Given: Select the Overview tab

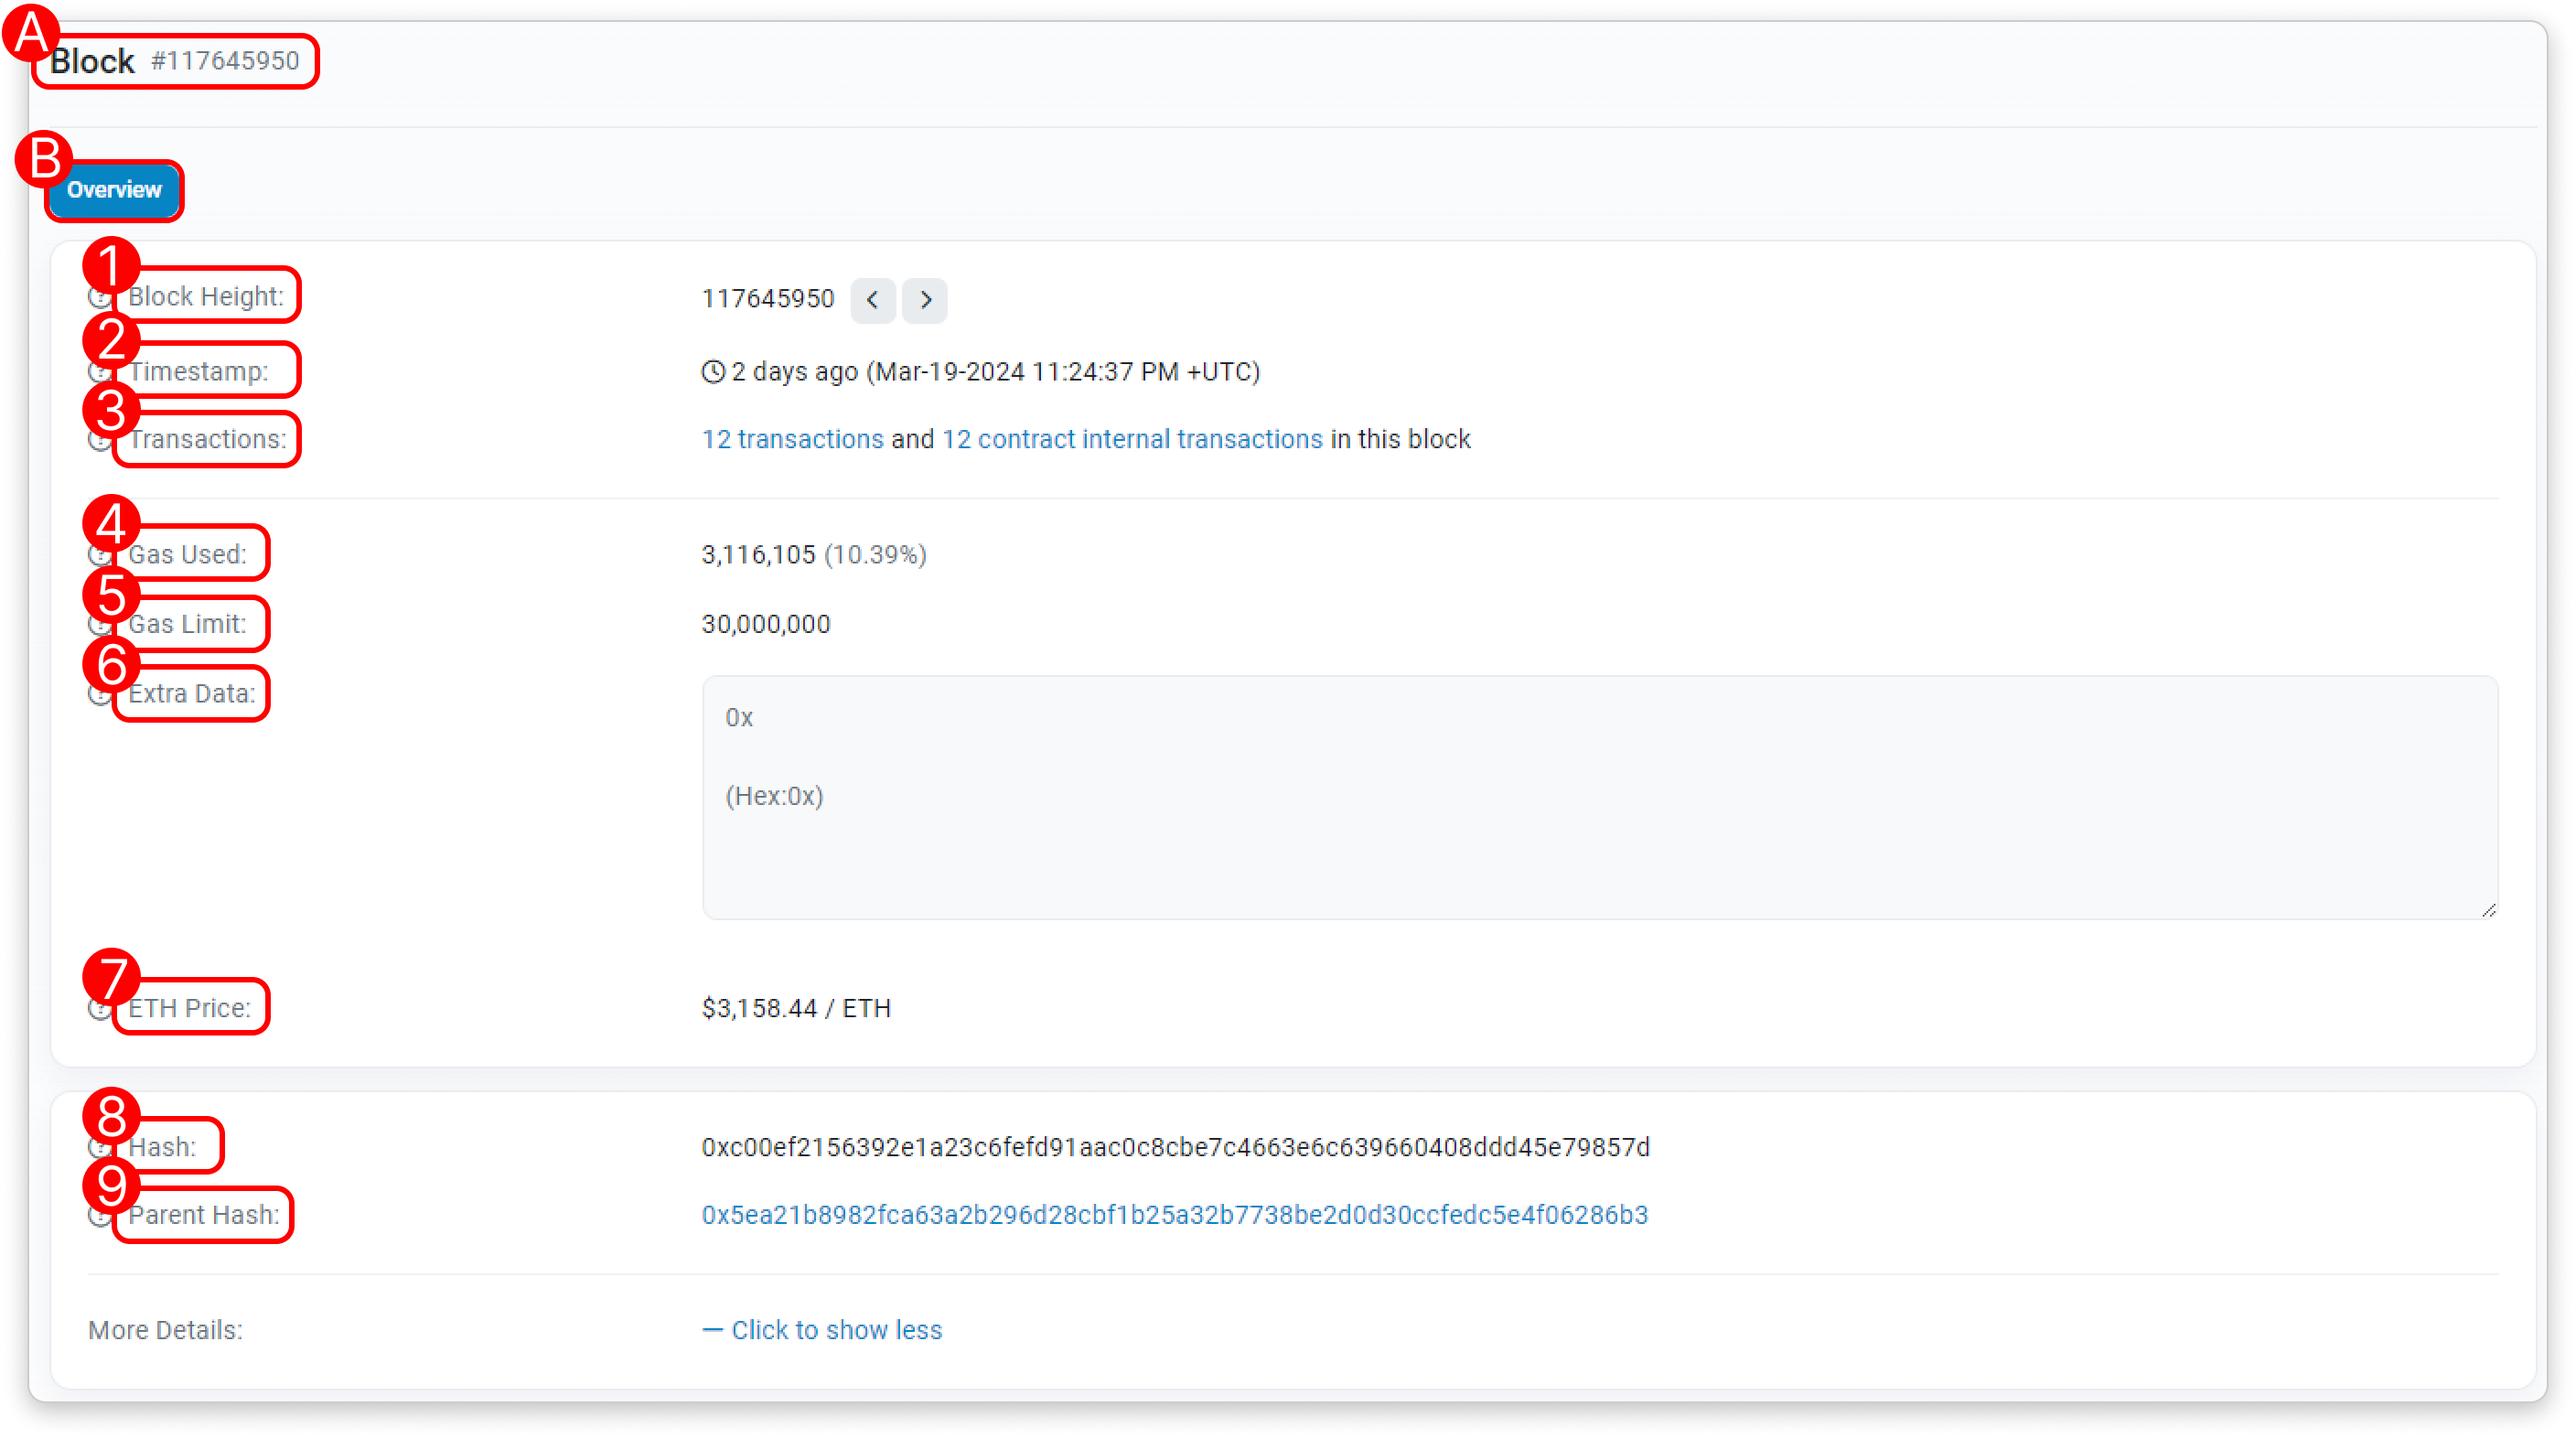Looking at the screenshot, I should coord(114,190).
